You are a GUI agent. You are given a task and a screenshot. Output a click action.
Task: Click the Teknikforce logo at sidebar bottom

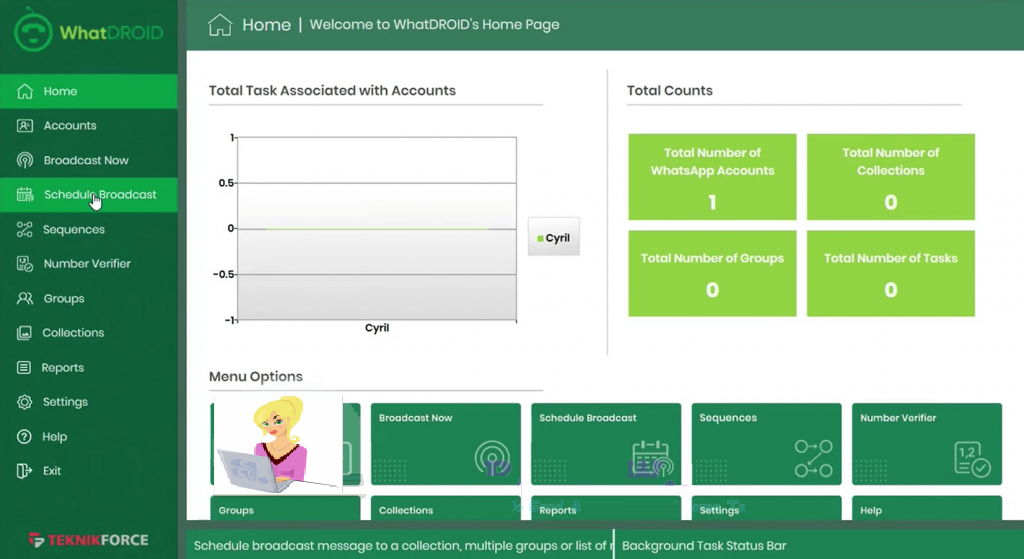click(89, 540)
